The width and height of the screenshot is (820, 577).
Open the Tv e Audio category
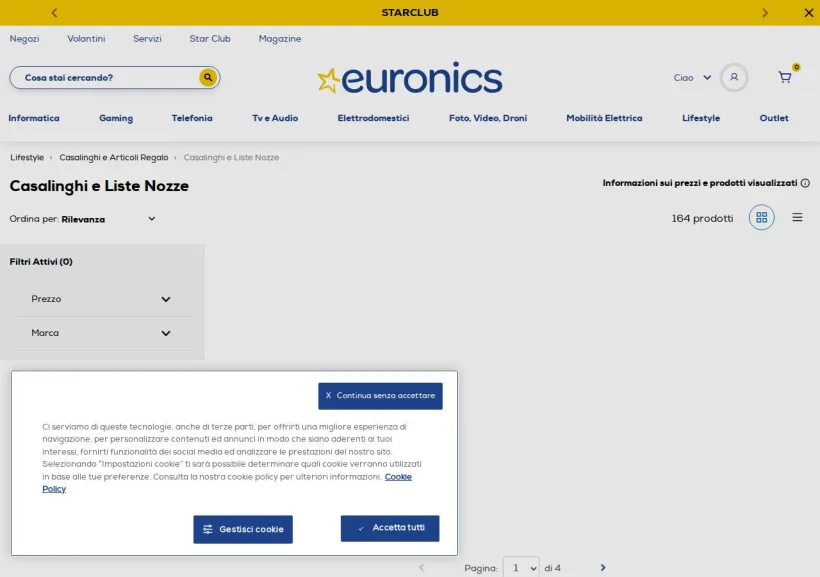pos(275,118)
